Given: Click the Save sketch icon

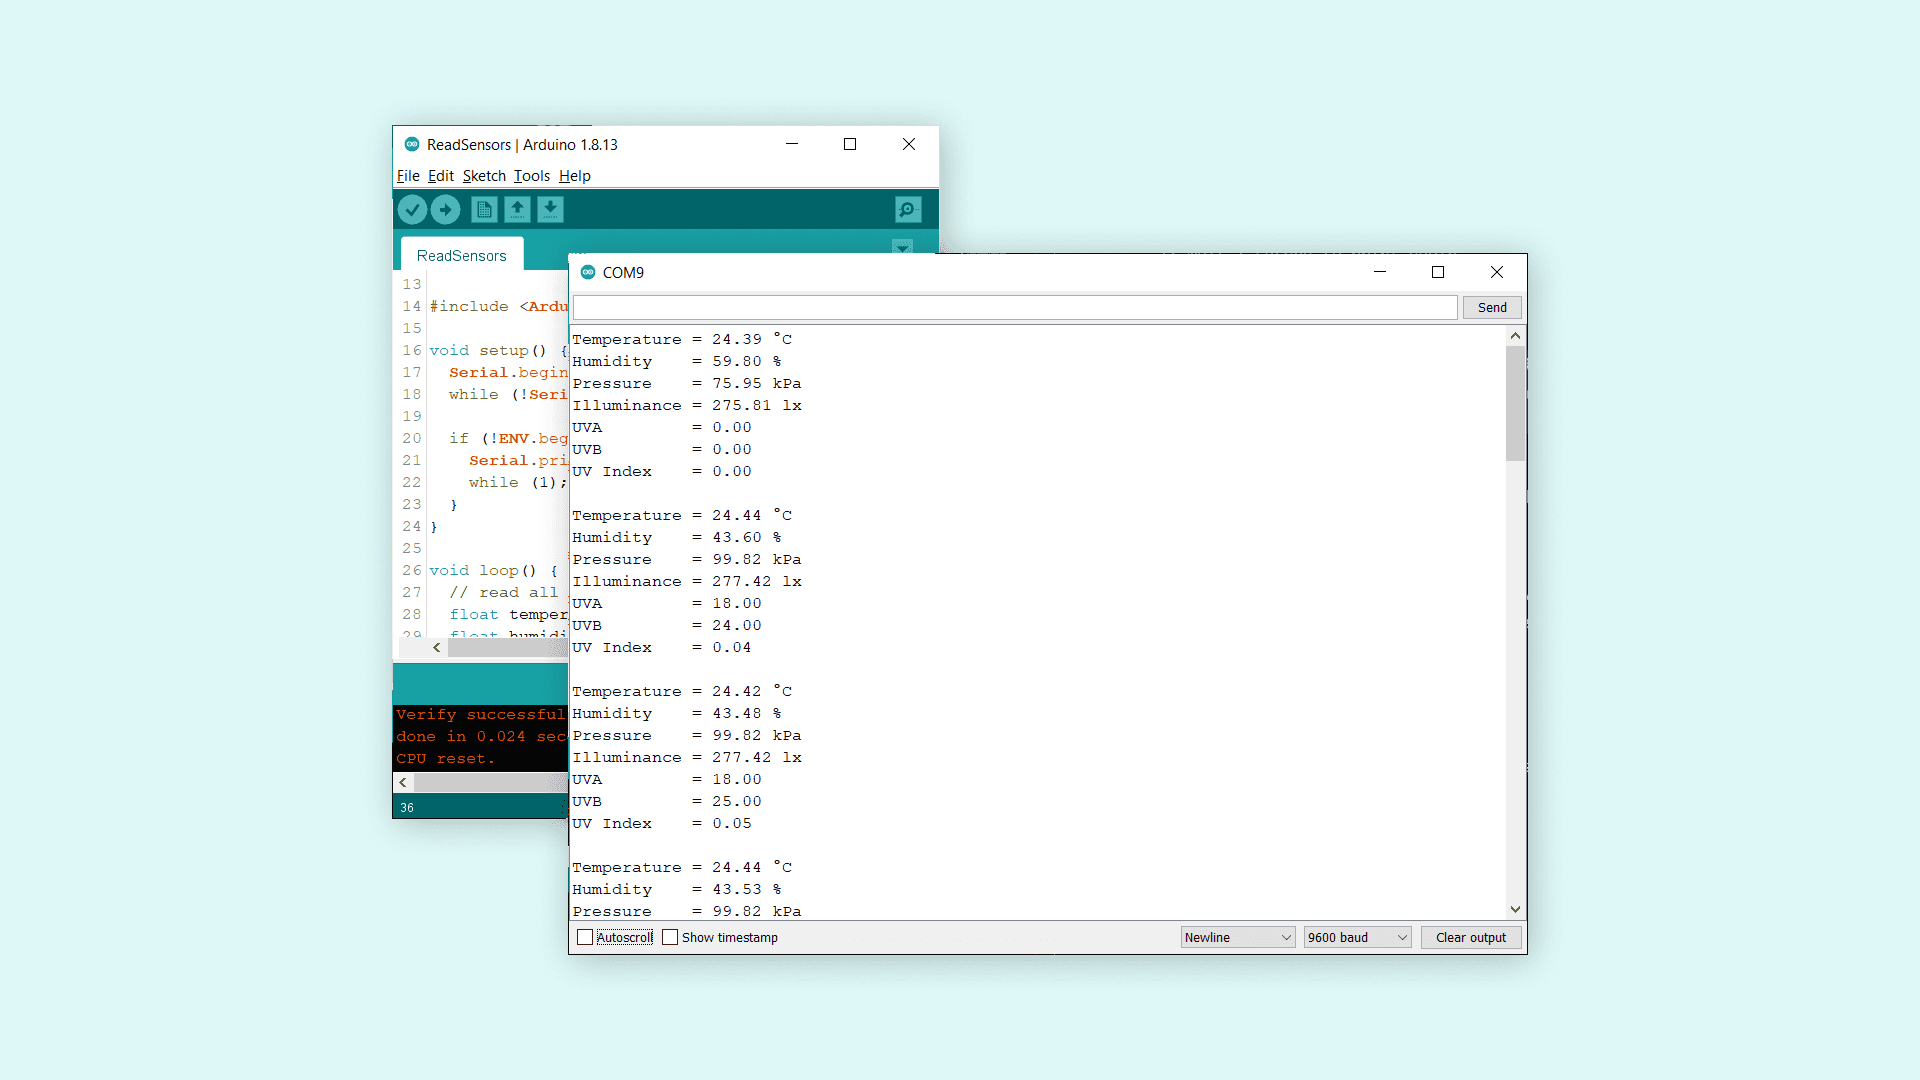Looking at the screenshot, I should (x=550, y=210).
